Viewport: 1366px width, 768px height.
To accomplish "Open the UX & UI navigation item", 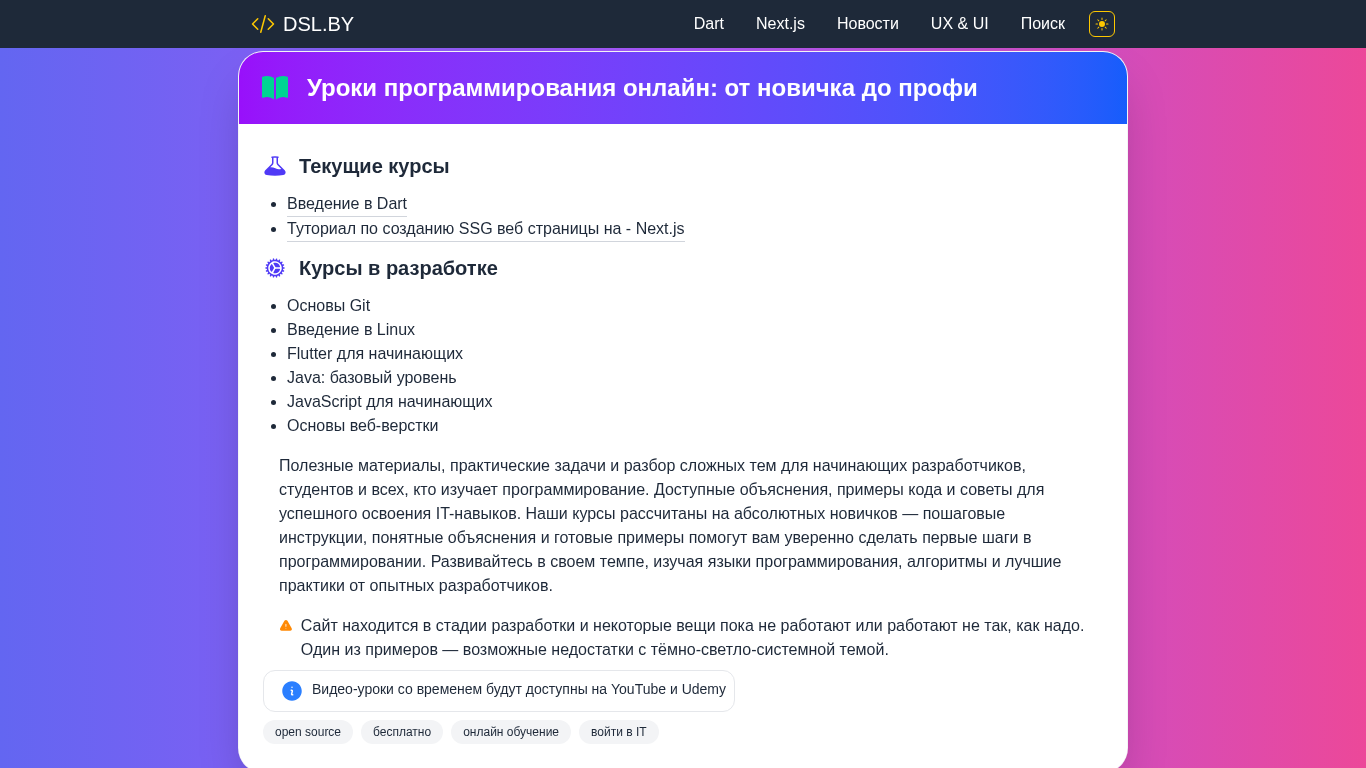I will tap(960, 24).
